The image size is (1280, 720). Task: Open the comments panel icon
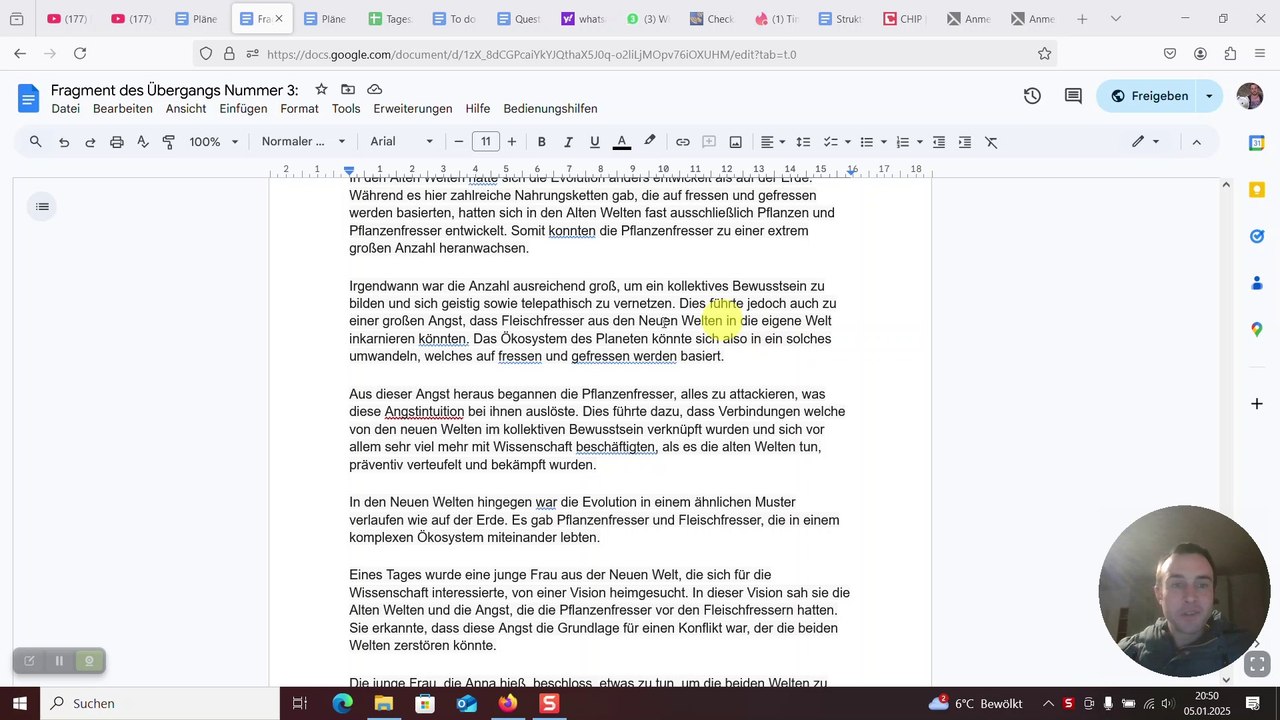tap(1073, 96)
